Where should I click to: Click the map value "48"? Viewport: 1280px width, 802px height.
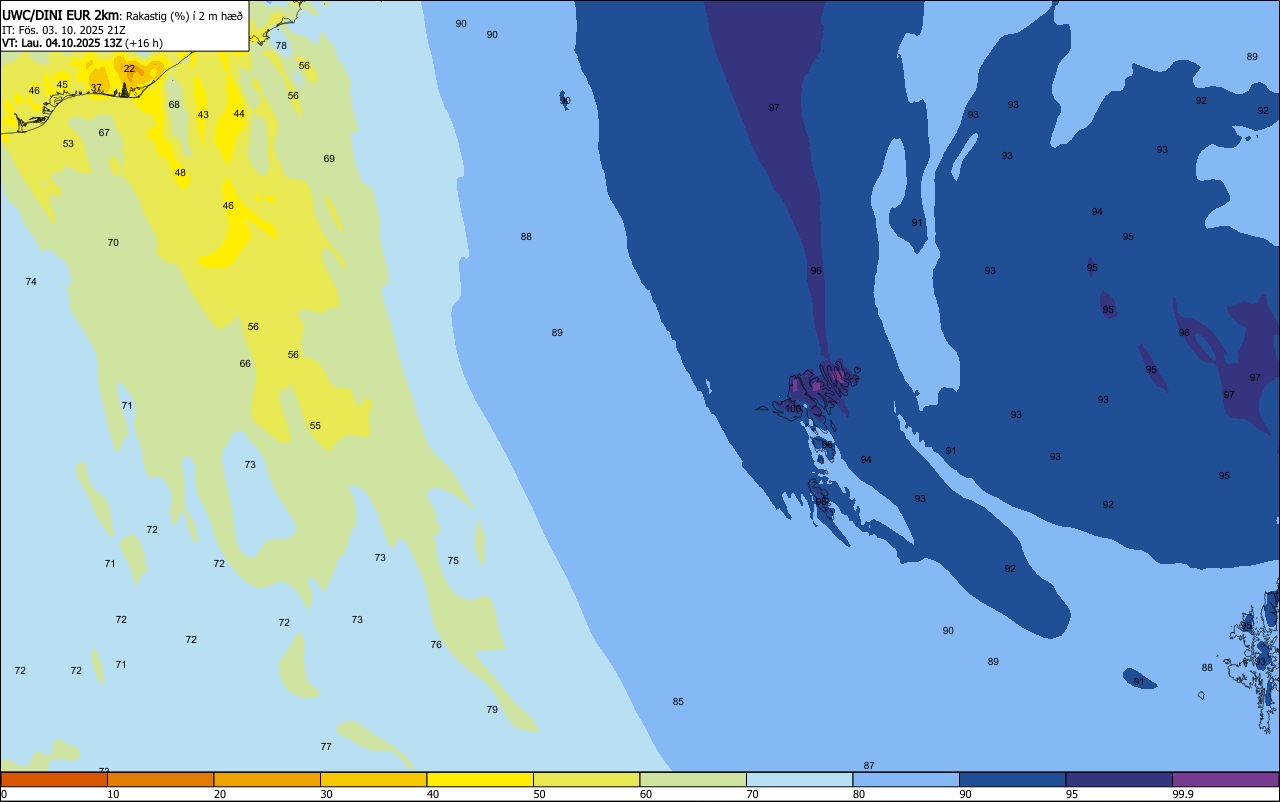[180, 173]
